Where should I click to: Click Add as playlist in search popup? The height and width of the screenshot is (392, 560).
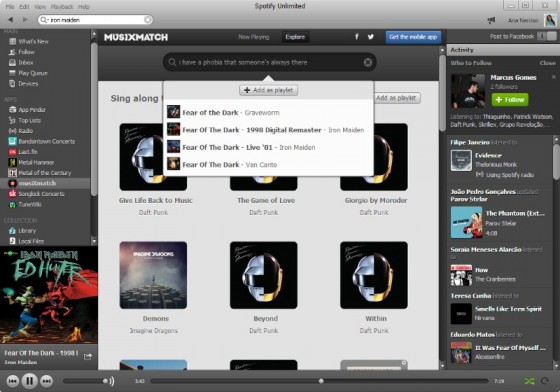point(269,90)
